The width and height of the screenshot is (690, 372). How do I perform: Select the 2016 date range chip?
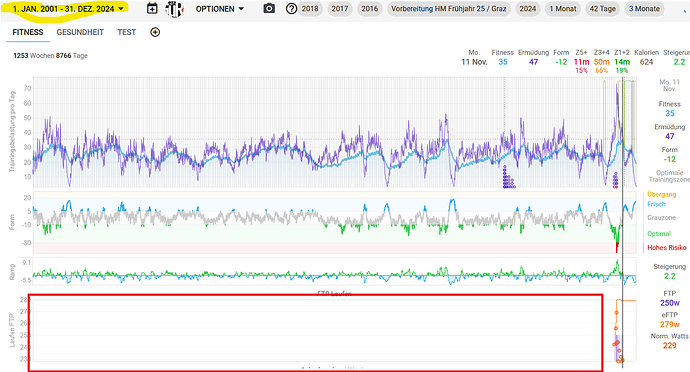tap(370, 9)
